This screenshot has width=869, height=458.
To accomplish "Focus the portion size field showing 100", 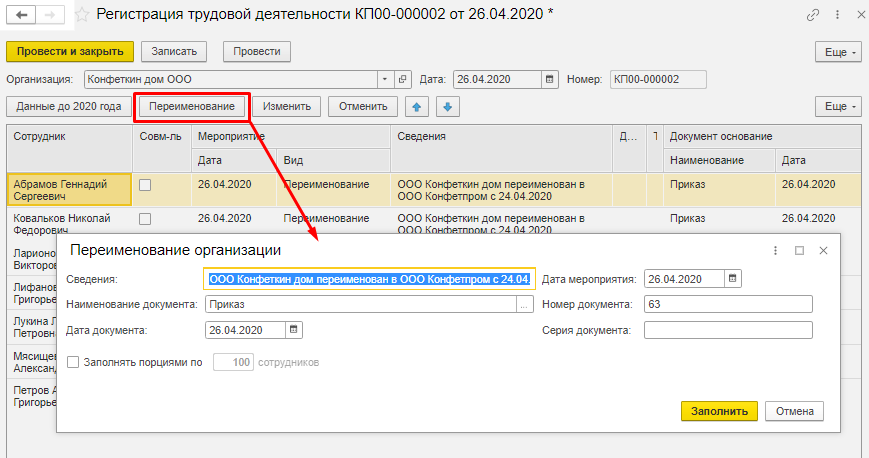I will 233,362.
